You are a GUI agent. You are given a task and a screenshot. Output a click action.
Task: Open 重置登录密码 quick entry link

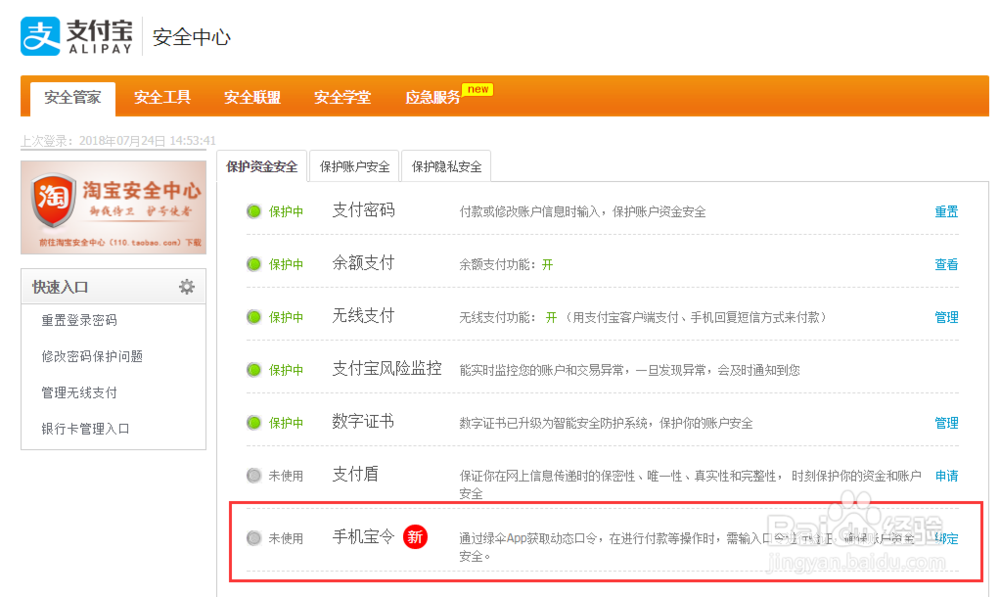[79, 321]
